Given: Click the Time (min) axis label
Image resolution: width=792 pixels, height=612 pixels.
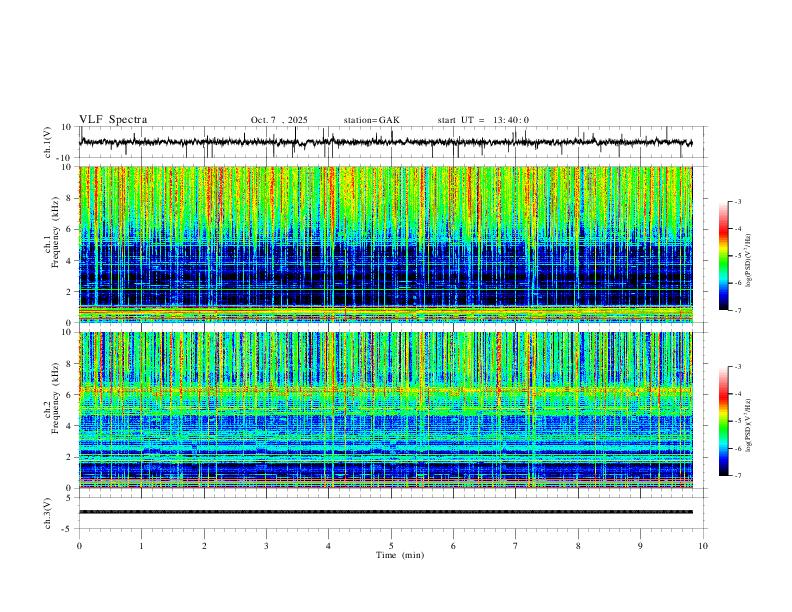Looking at the screenshot, I should (x=400, y=555).
